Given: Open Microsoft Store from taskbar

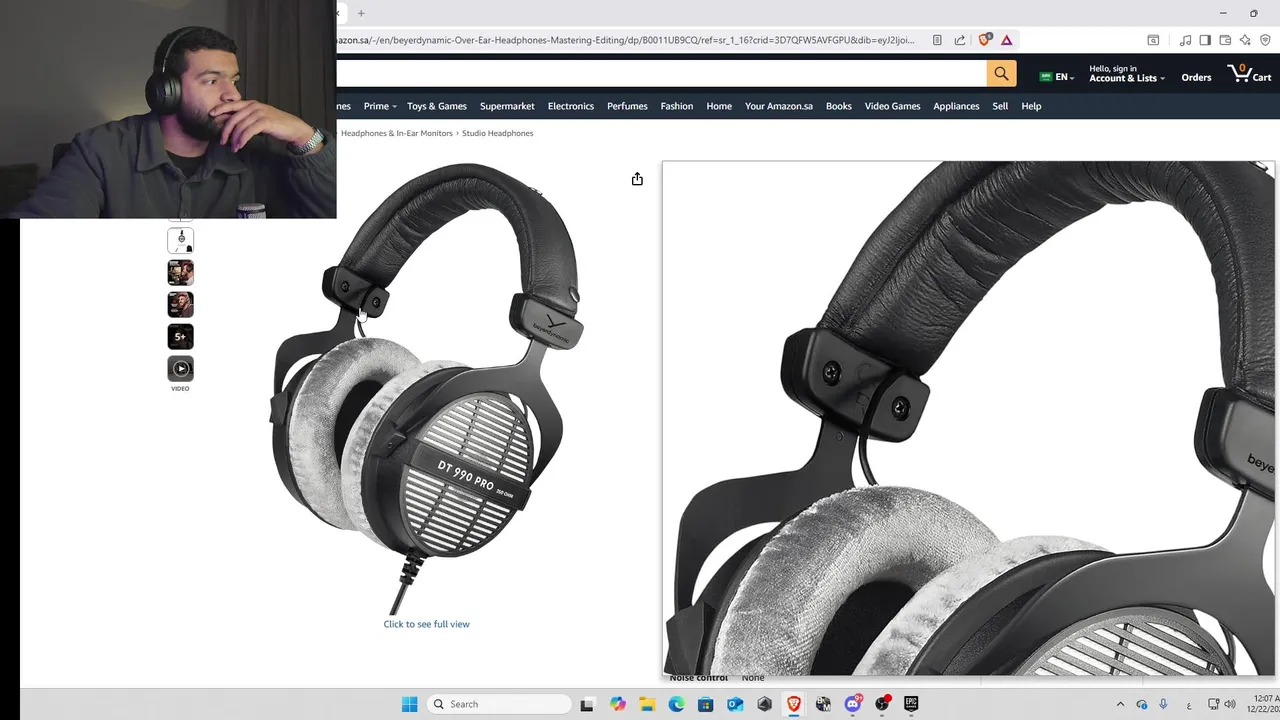Looking at the screenshot, I should point(705,704).
